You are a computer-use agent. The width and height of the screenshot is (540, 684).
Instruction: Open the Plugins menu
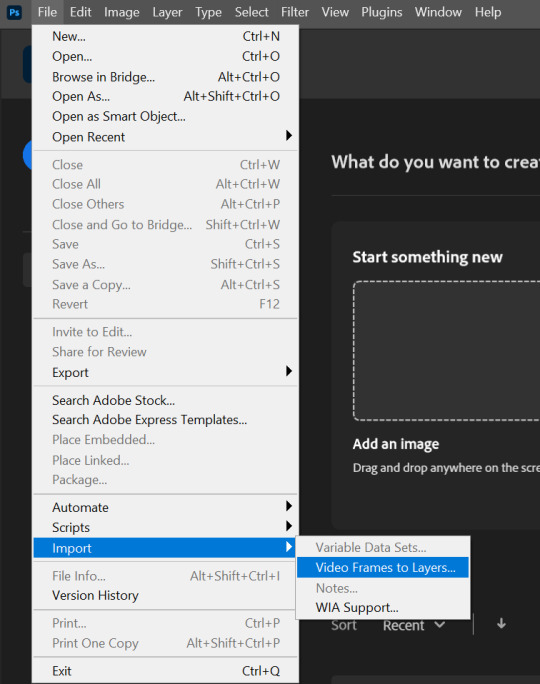(x=382, y=12)
